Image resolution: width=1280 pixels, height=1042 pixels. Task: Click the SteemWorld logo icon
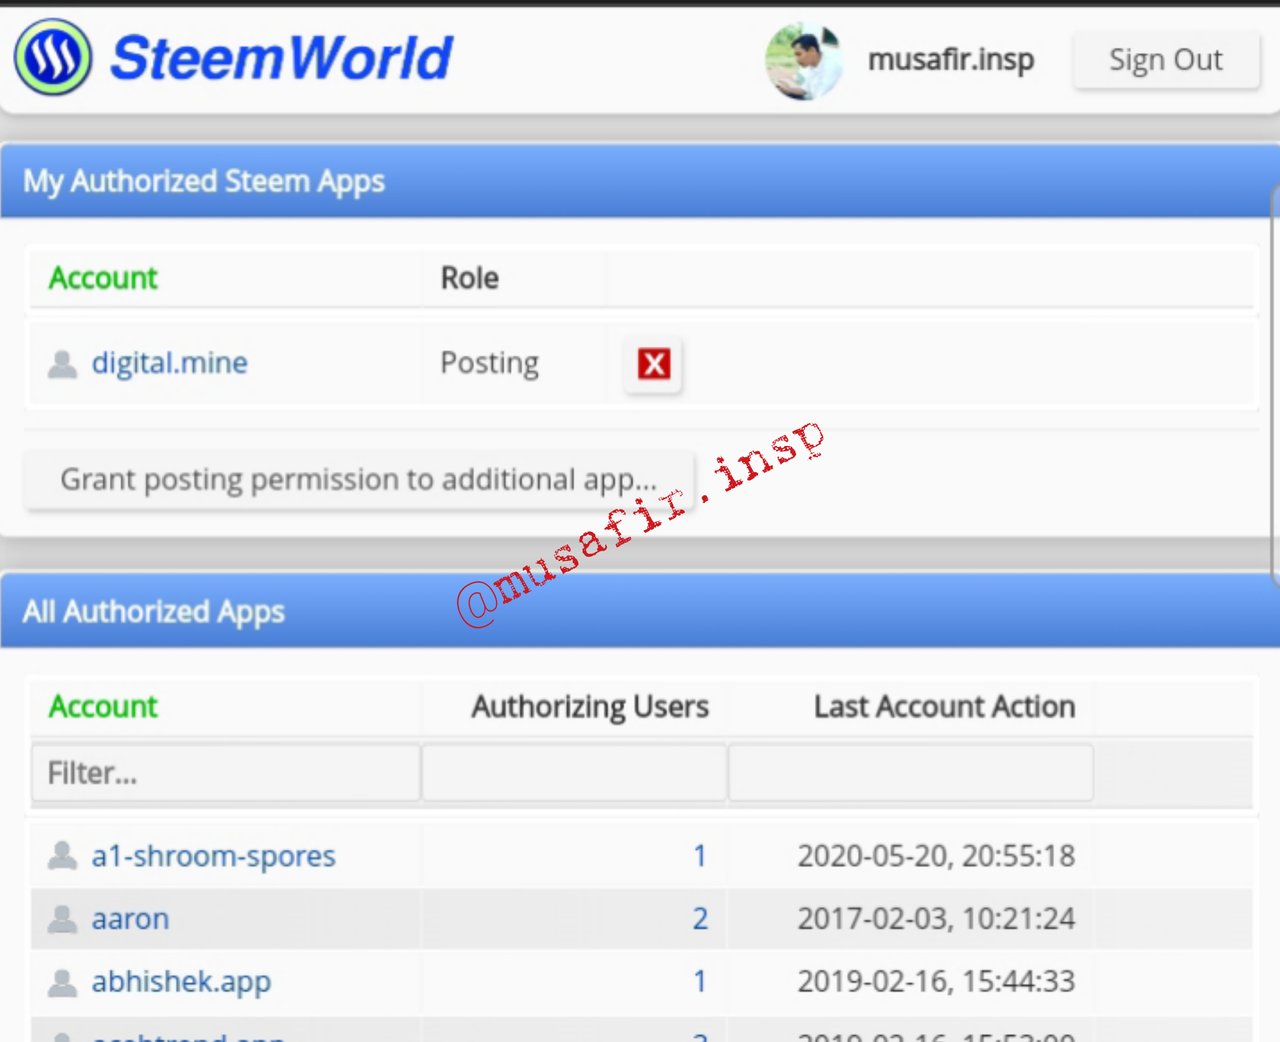53,57
